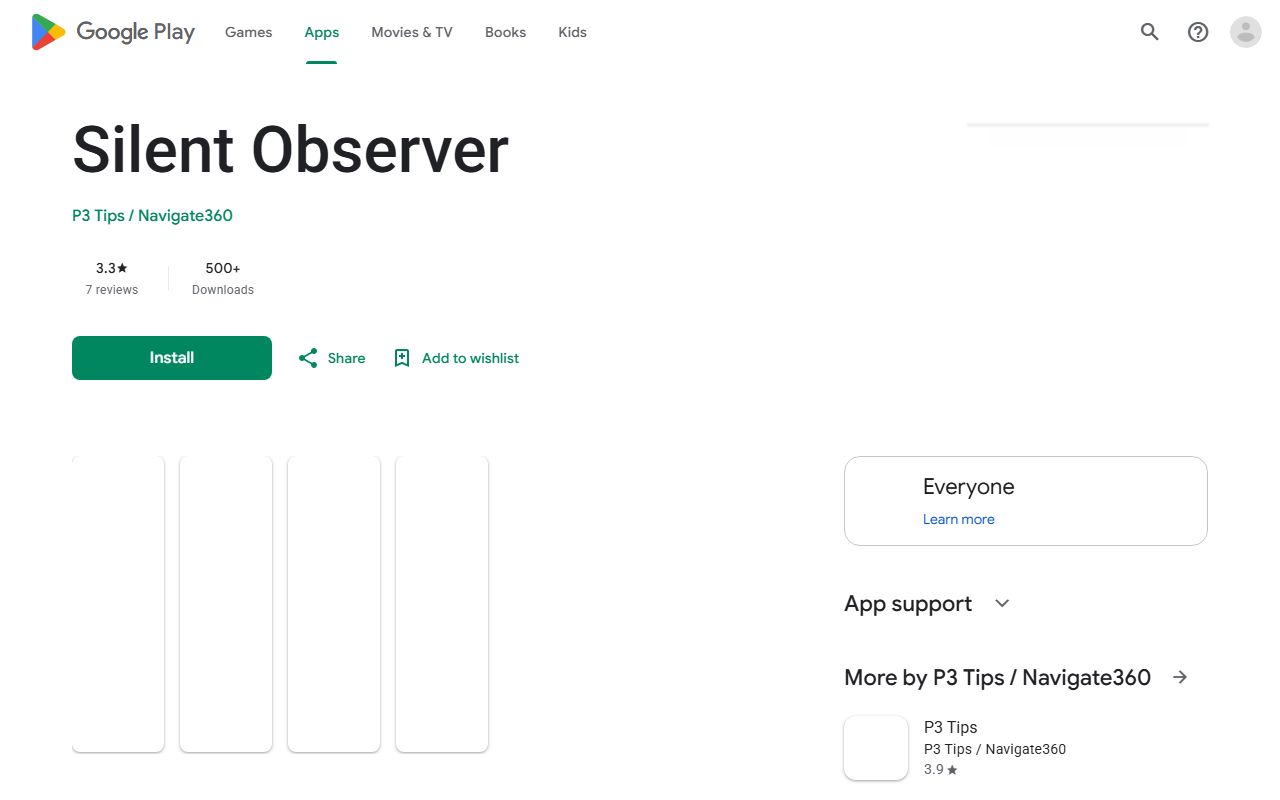This screenshot has height=800, width=1280.
Task: Expand the App support section
Action: coord(1002,603)
